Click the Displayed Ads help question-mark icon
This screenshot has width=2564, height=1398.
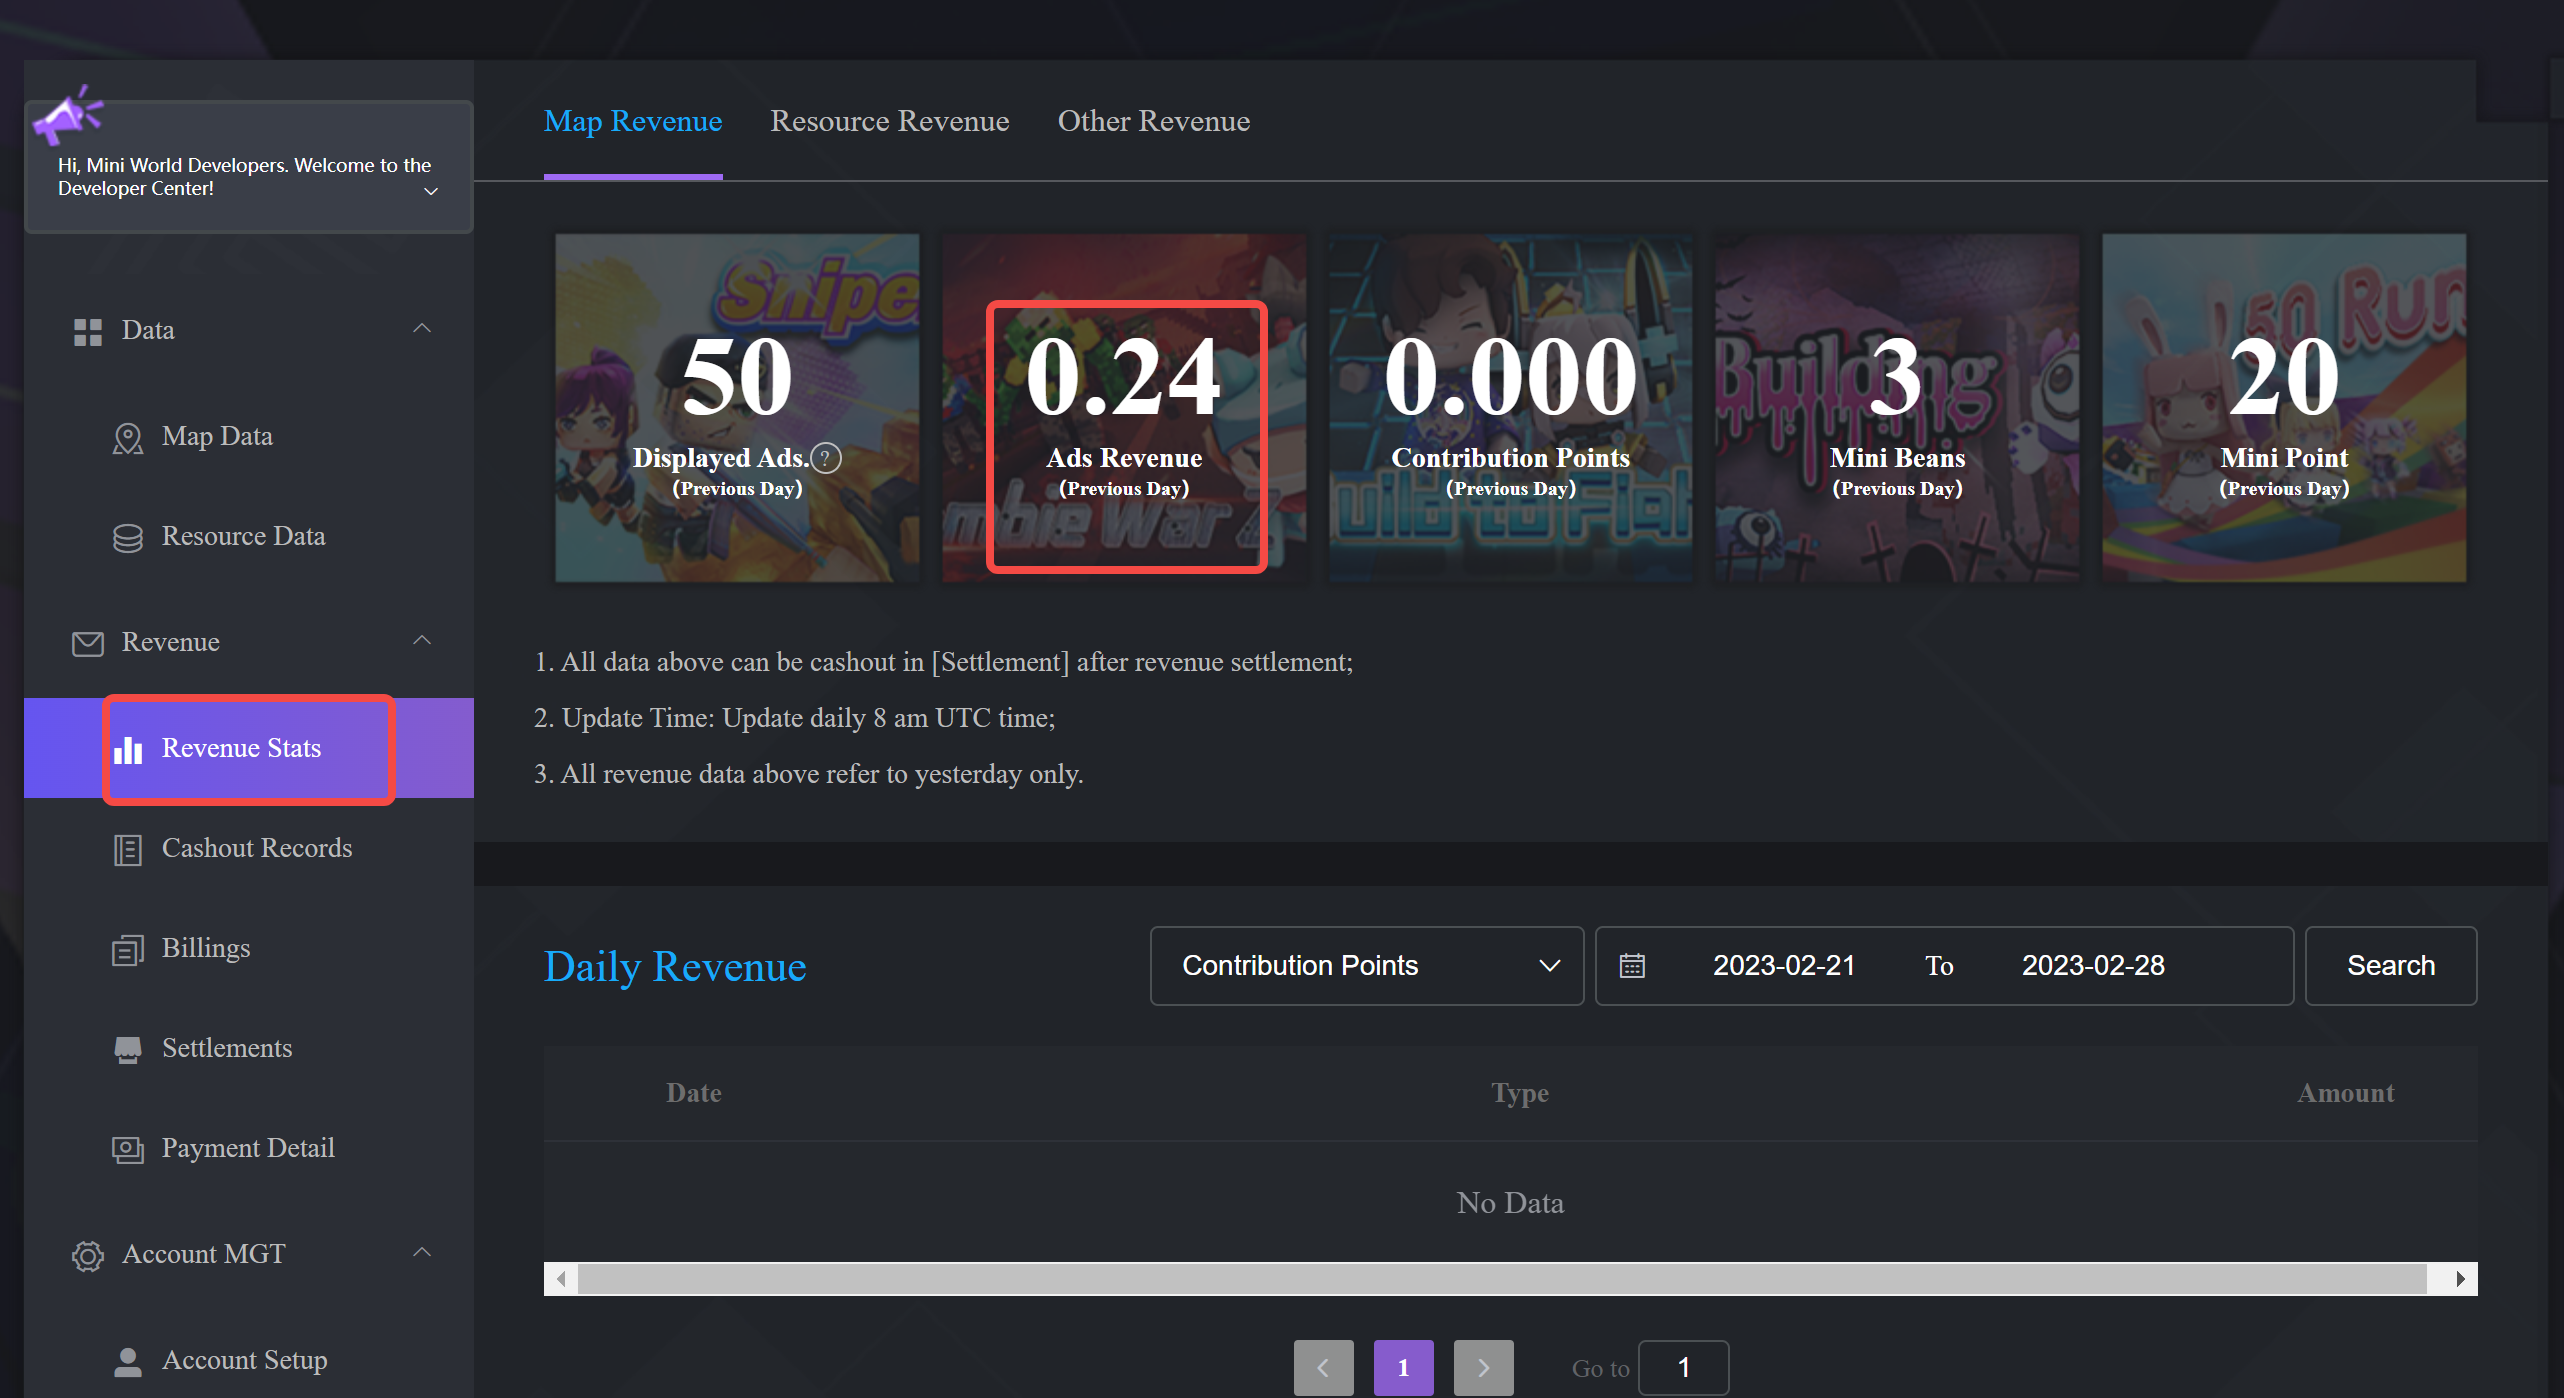826,458
